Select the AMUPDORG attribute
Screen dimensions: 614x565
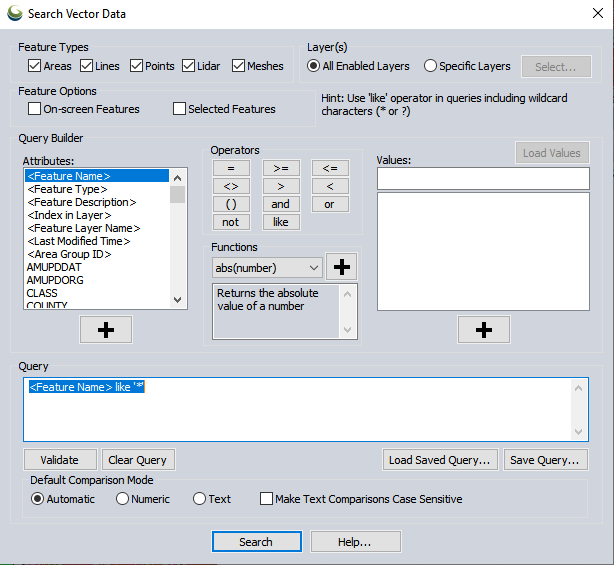(56, 280)
